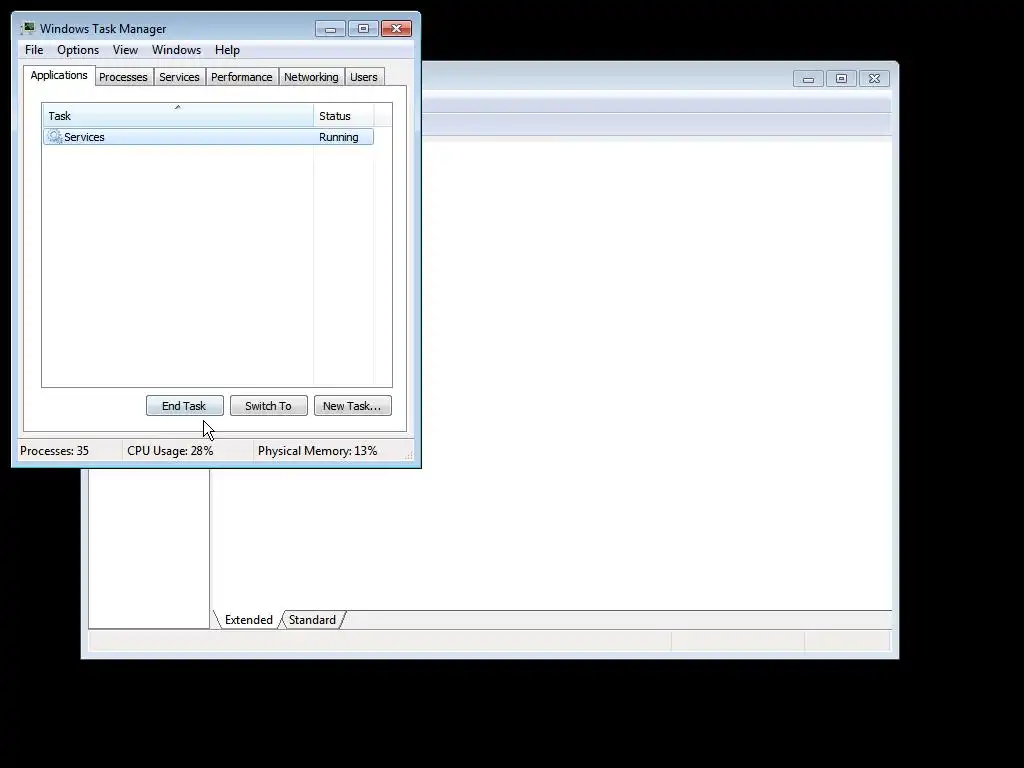The height and width of the screenshot is (768, 1024).
Task: Switch to the Performance tab
Action: coord(241,77)
